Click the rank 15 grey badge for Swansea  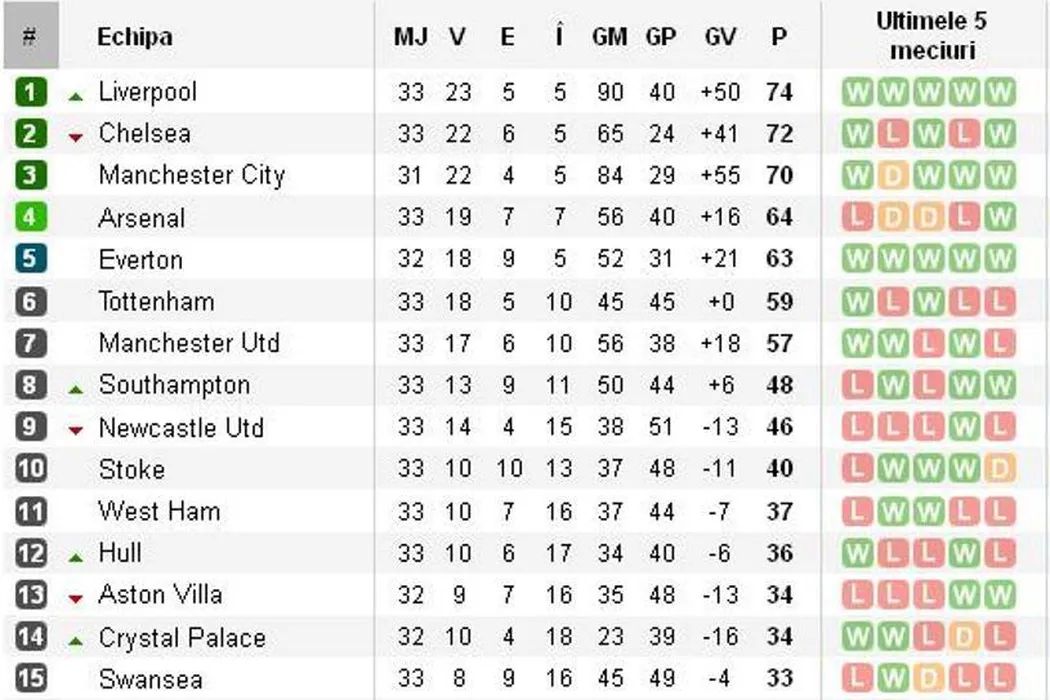[x=30, y=678]
